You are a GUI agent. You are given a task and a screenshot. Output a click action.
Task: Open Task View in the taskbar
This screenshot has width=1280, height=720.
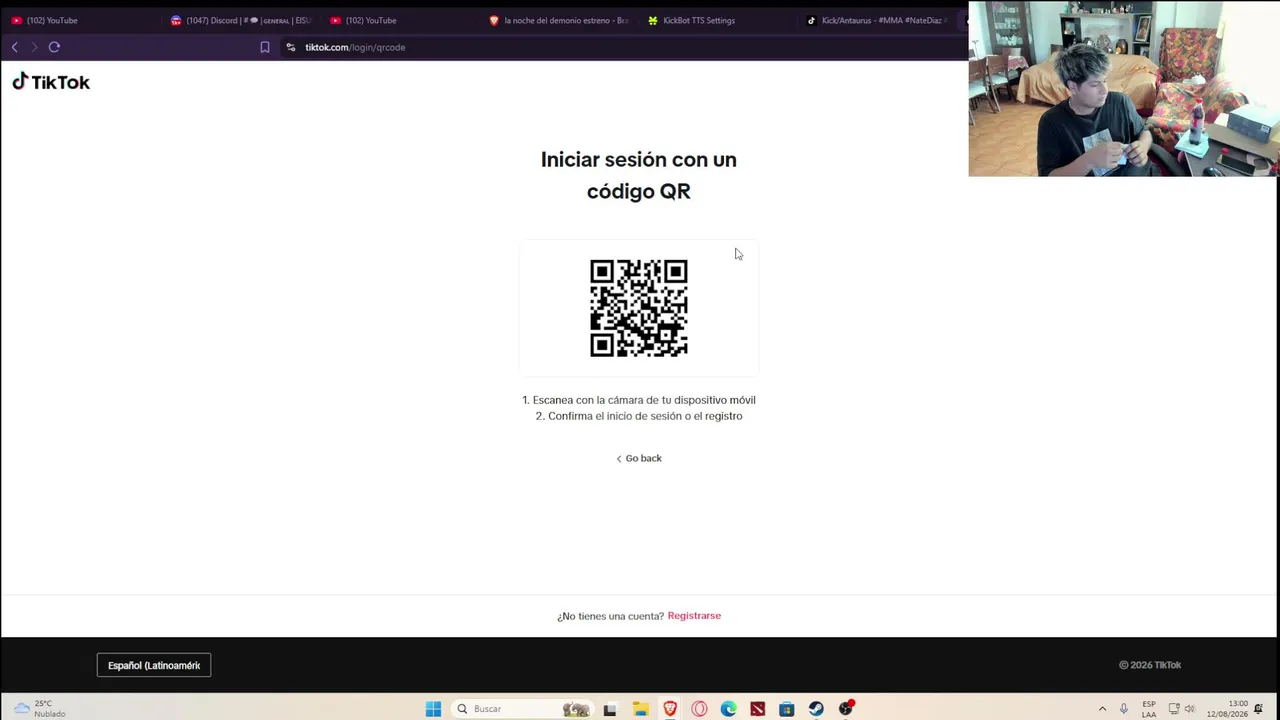610,709
